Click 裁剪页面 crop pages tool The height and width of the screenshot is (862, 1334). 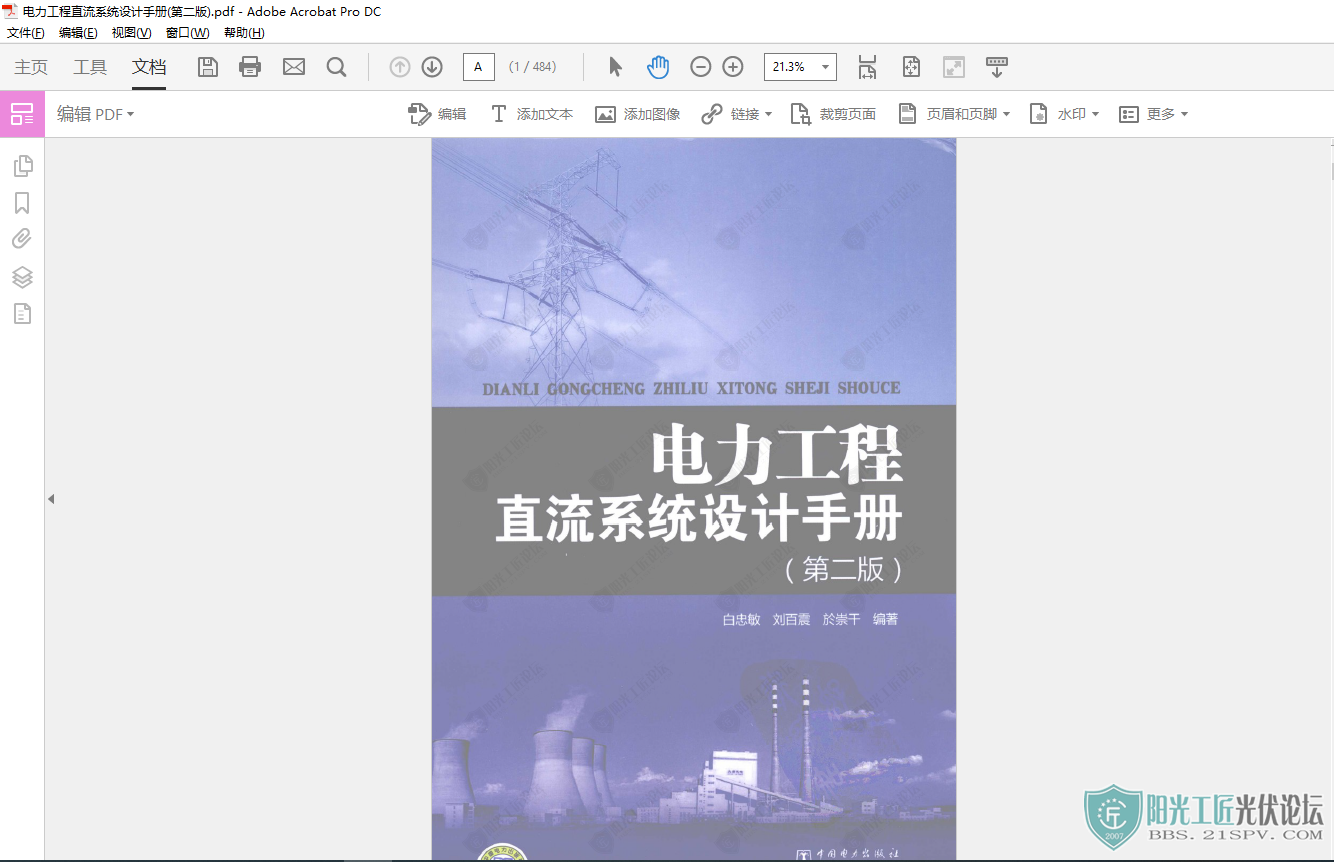tap(833, 114)
